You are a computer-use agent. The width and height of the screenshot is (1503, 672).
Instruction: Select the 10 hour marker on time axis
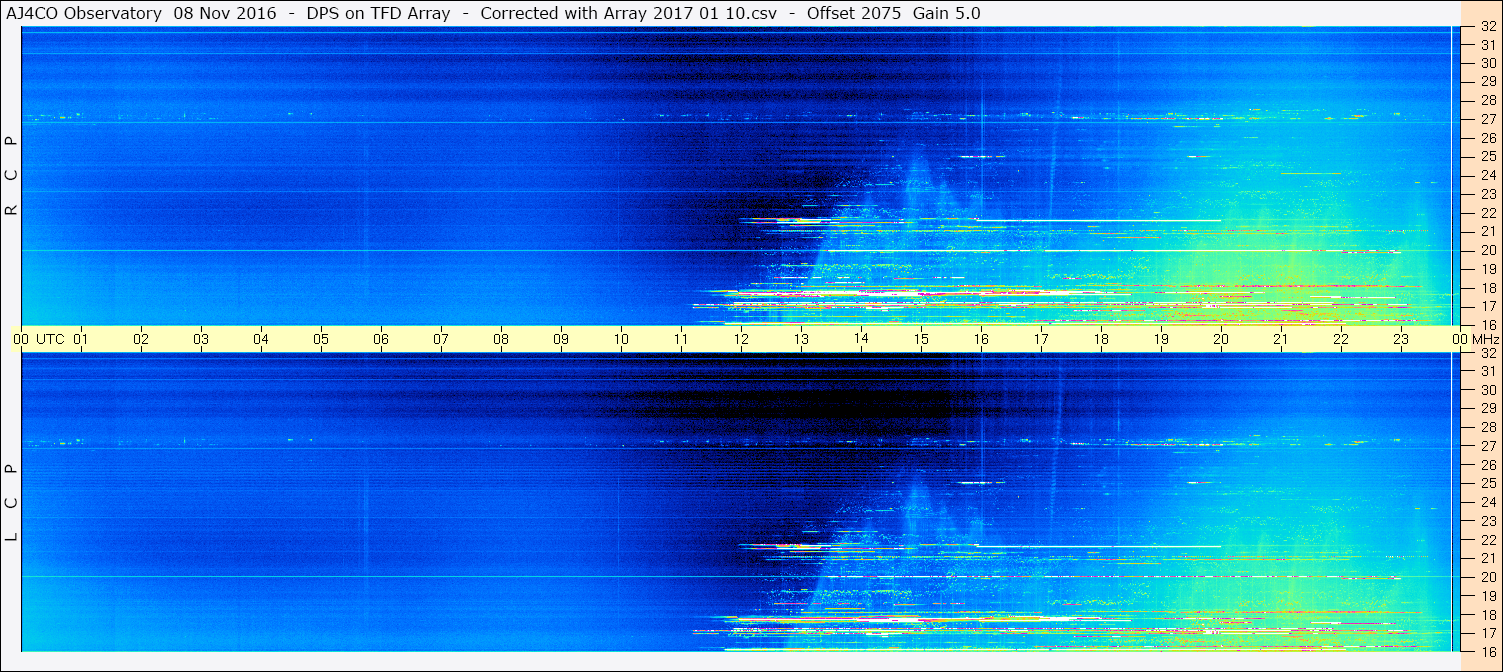(x=621, y=339)
